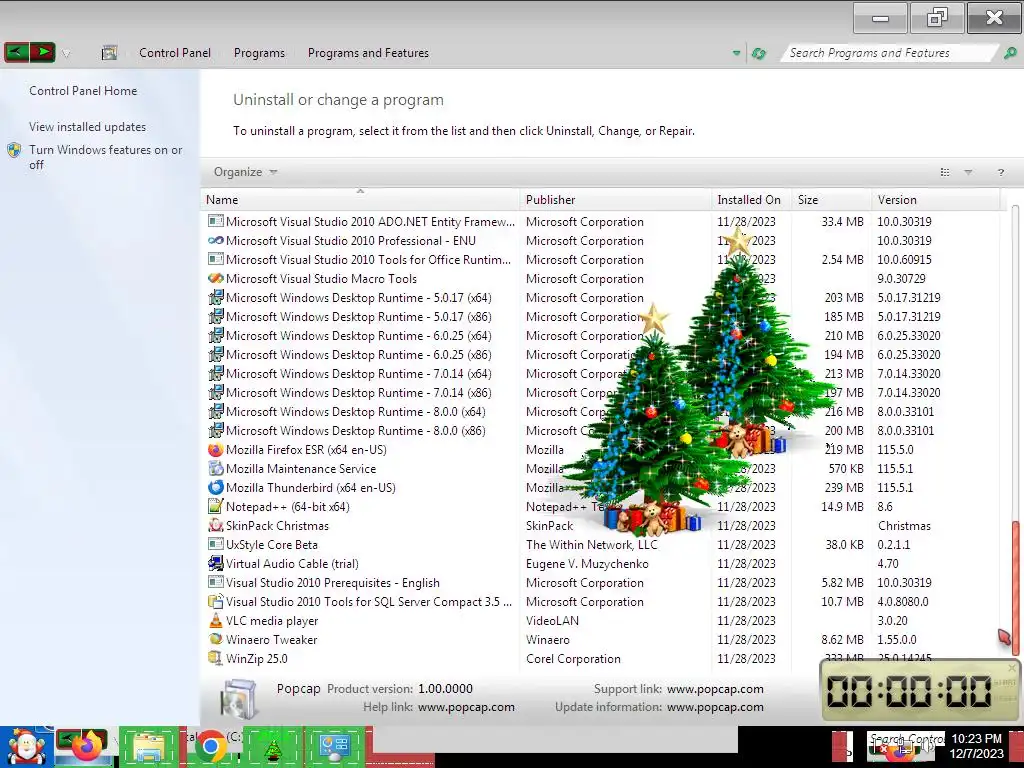This screenshot has height=768, width=1024.
Task: Sort by the Version column header
Action: (x=935, y=200)
